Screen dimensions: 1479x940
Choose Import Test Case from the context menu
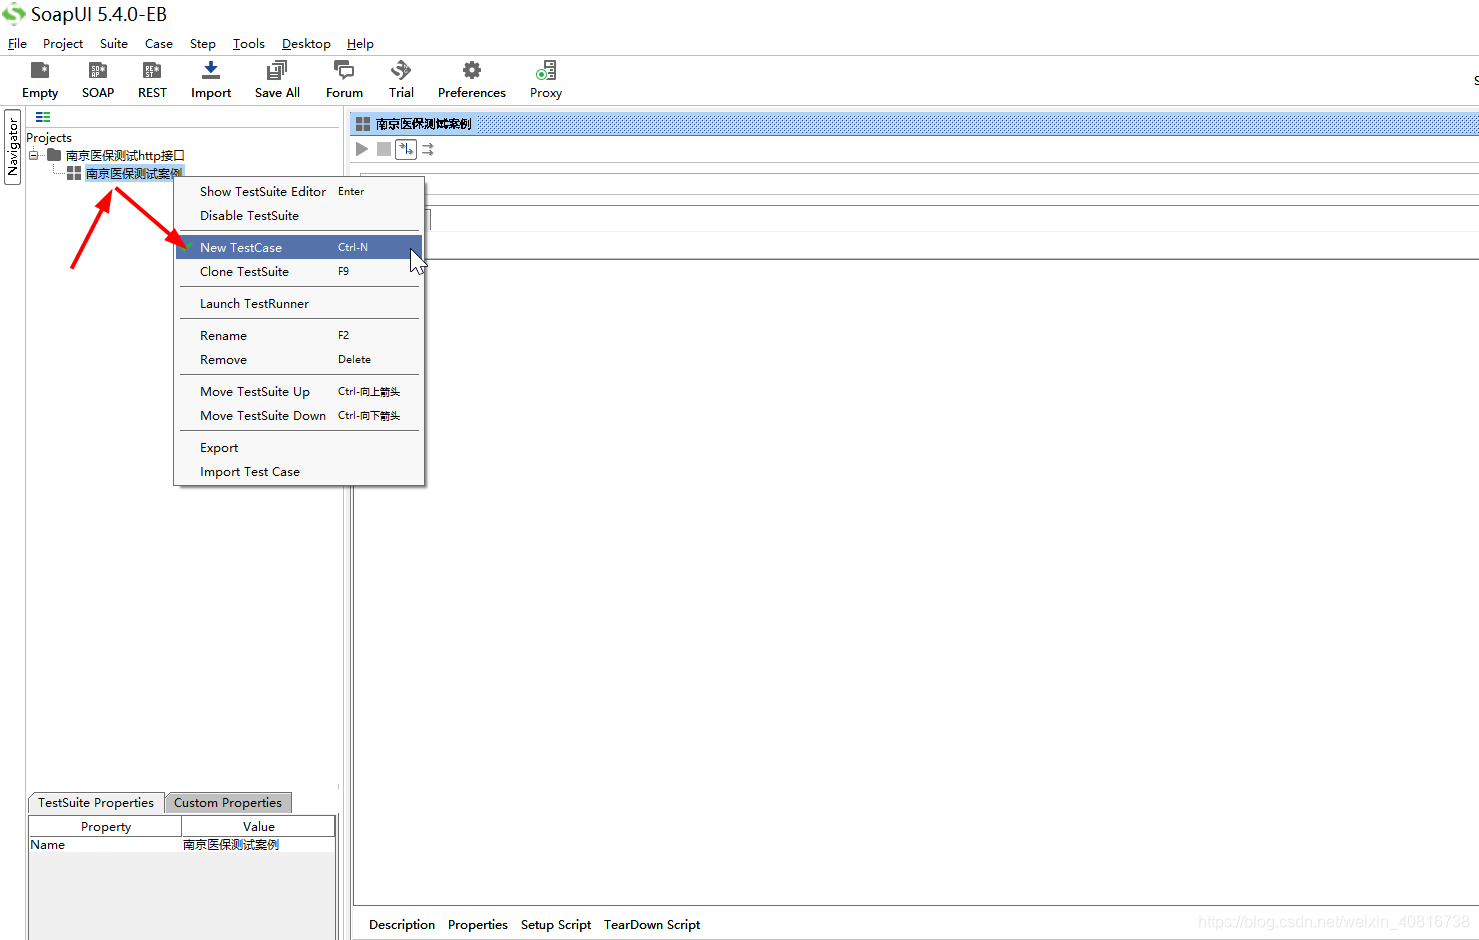pyautogui.click(x=299, y=471)
